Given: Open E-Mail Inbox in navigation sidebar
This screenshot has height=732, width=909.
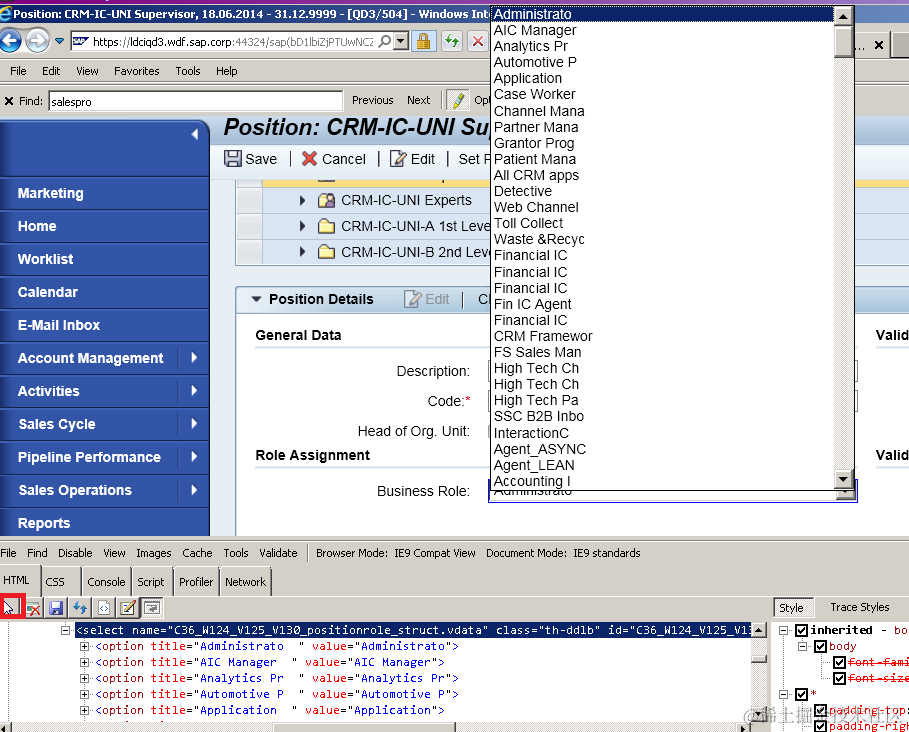Looking at the screenshot, I should 104,325.
